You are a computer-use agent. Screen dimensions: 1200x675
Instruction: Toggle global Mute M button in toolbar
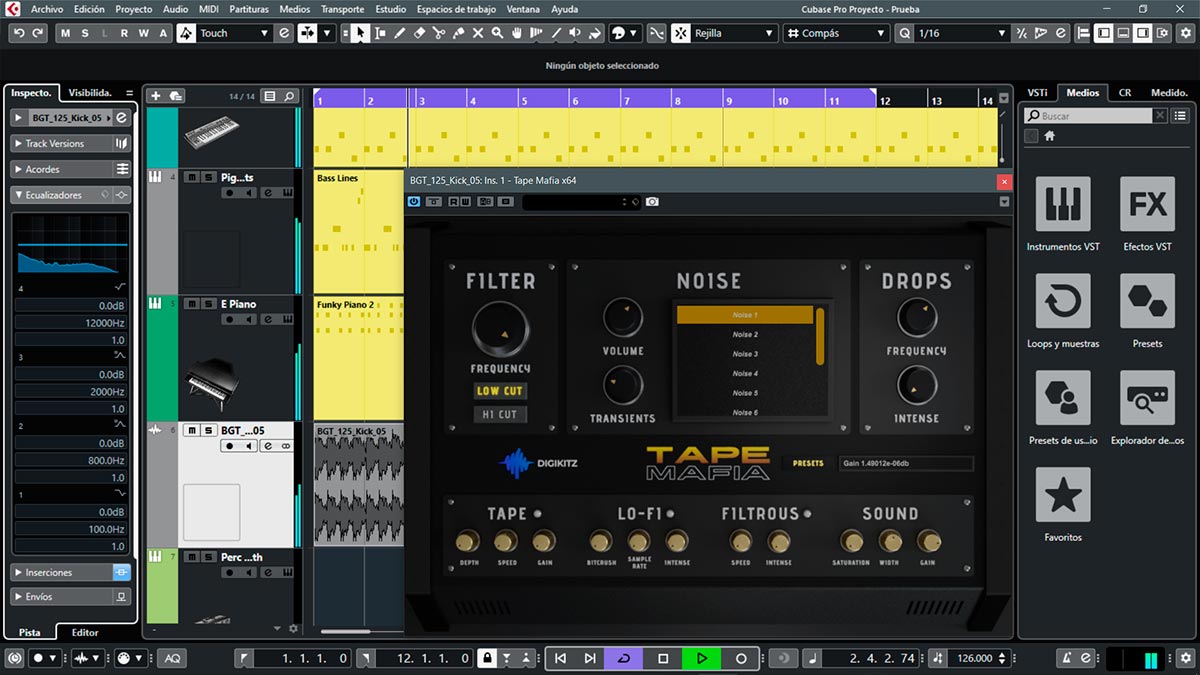tap(66, 33)
